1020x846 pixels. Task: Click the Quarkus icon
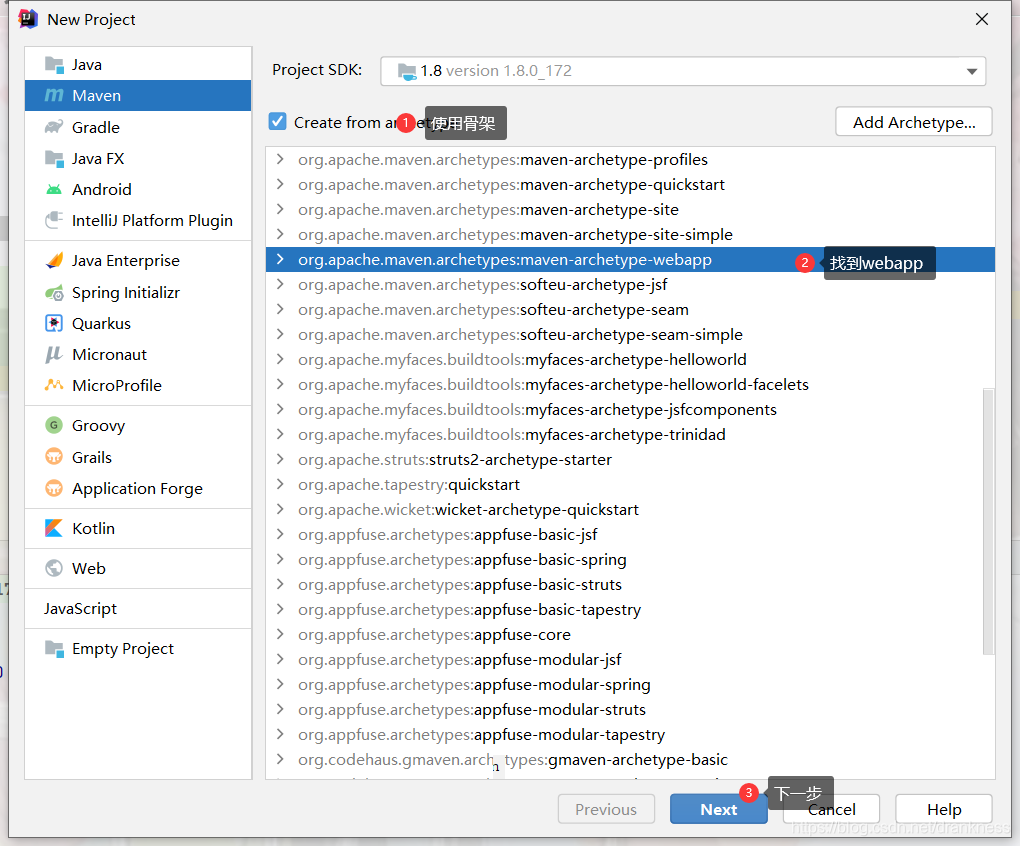[x=54, y=323]
